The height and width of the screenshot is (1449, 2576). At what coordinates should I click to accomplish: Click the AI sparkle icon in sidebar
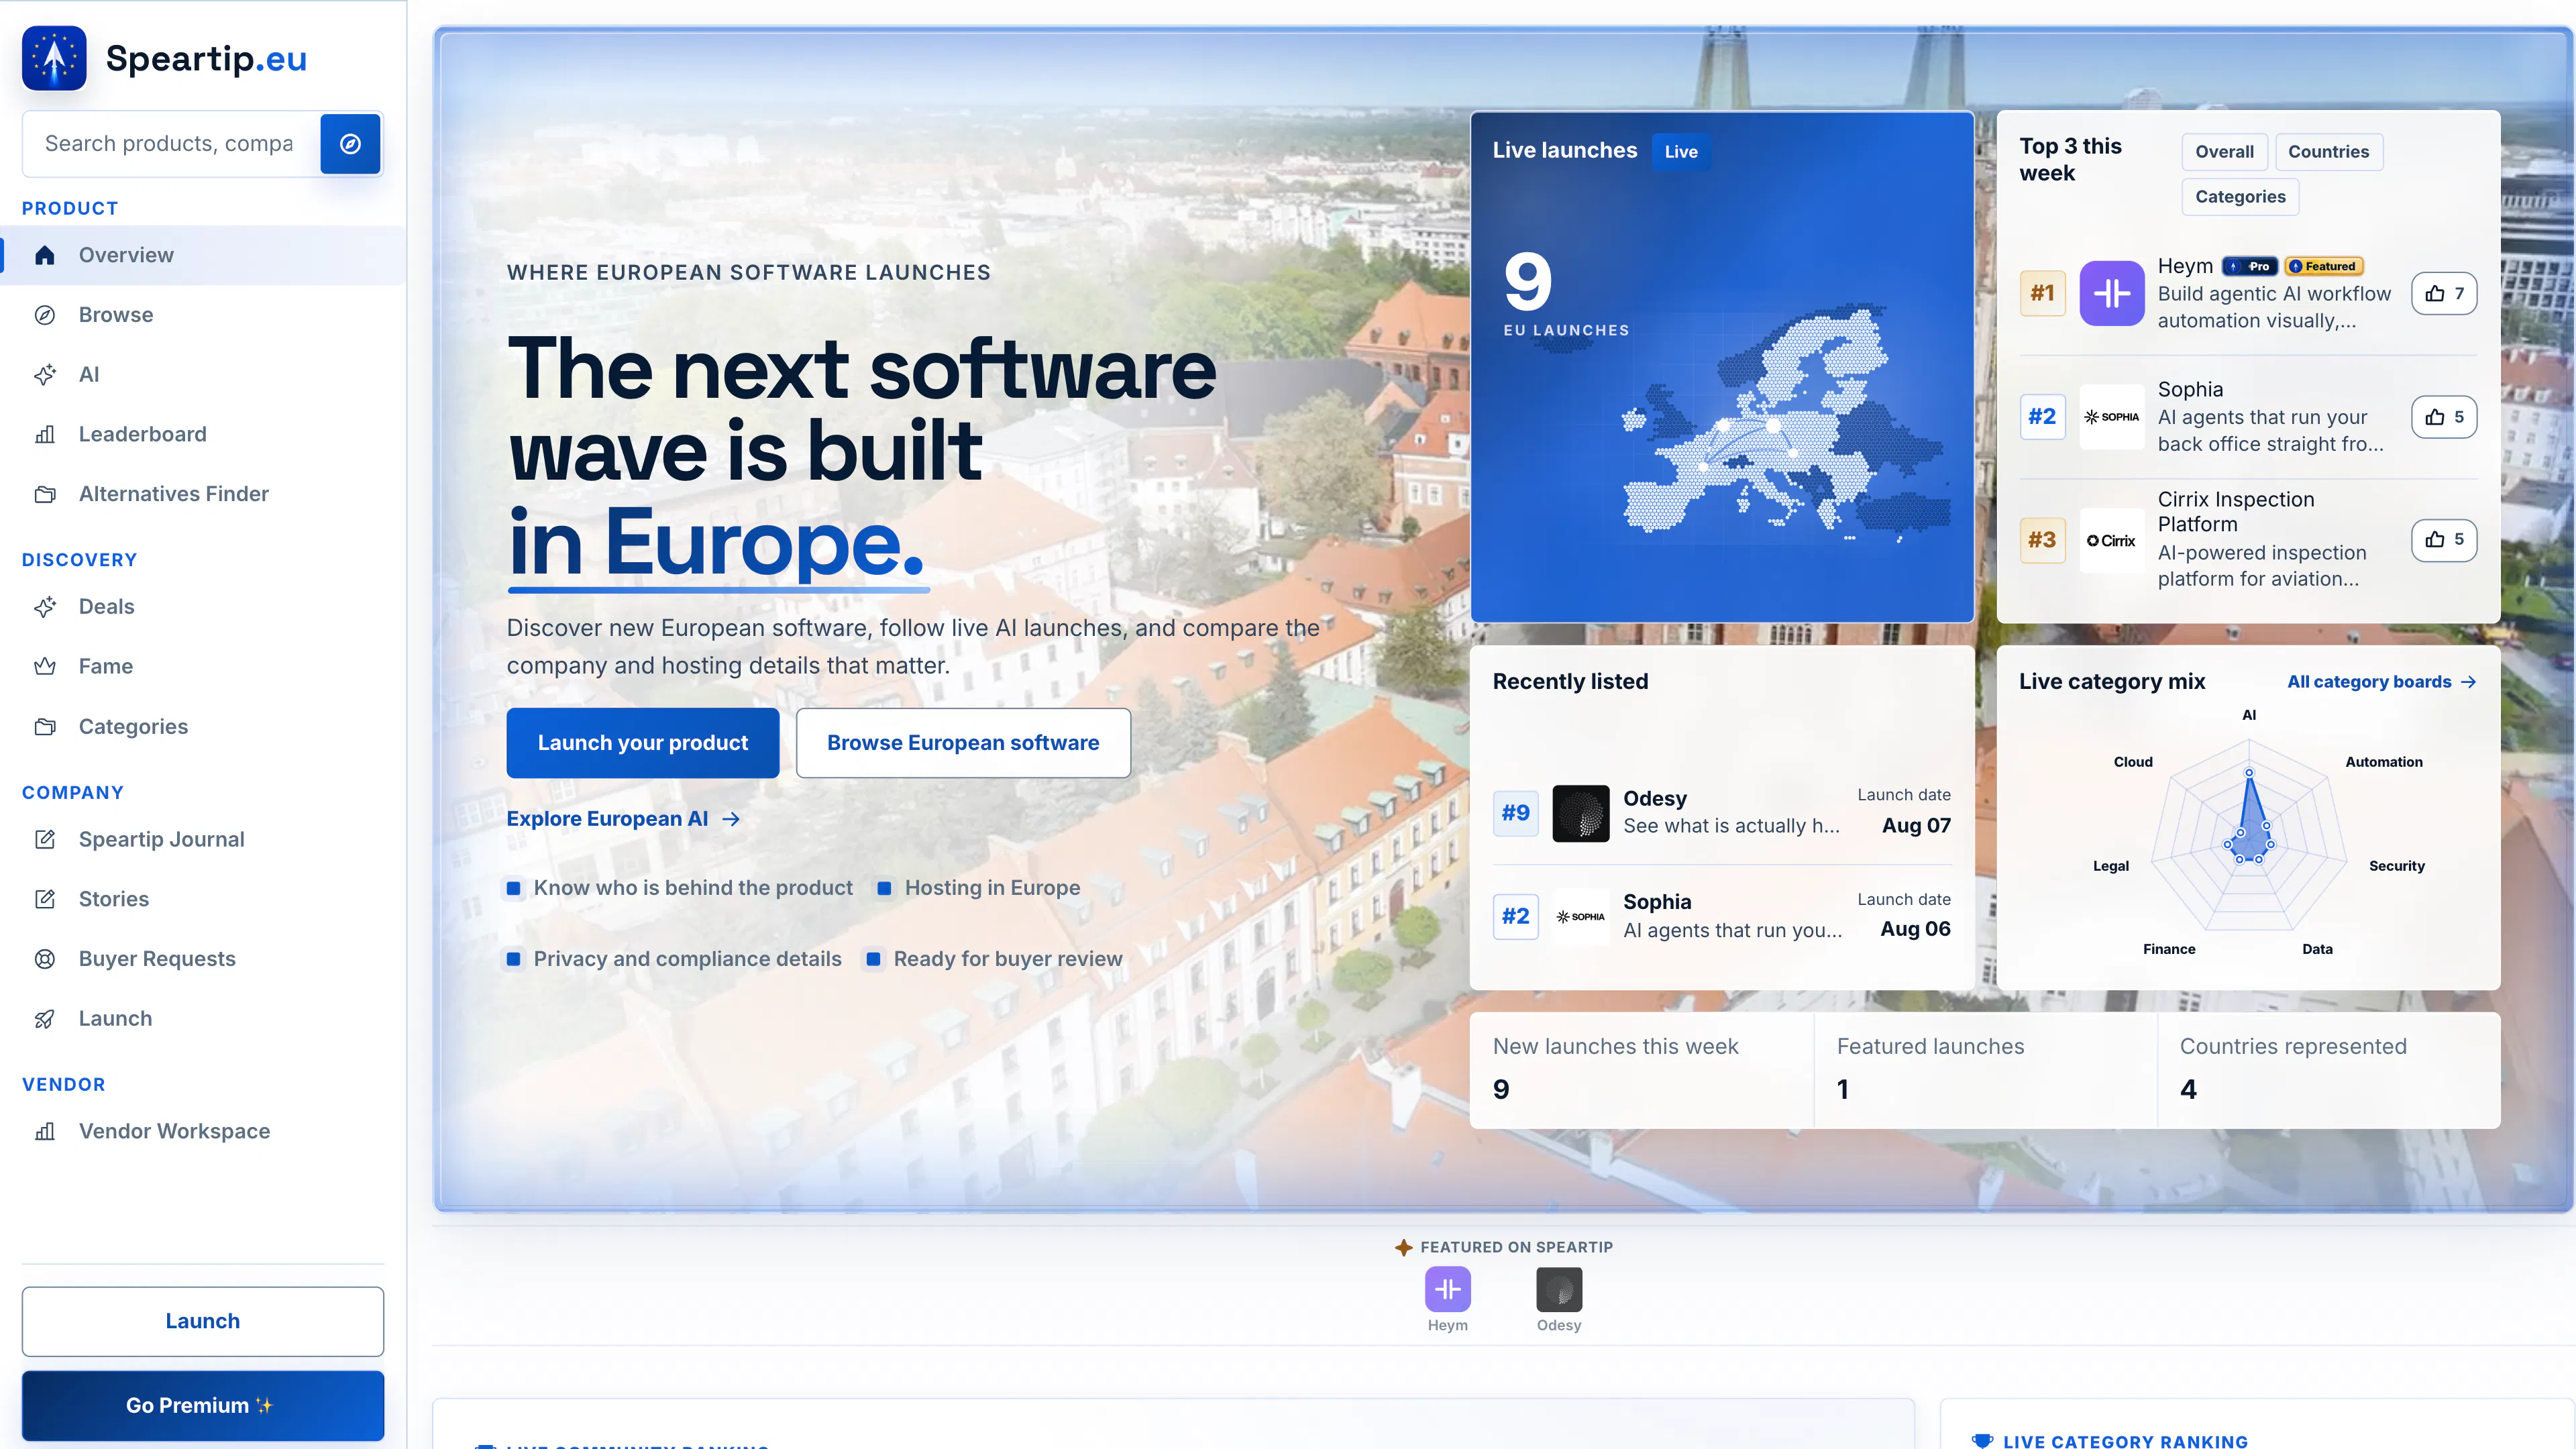[45, 375]
